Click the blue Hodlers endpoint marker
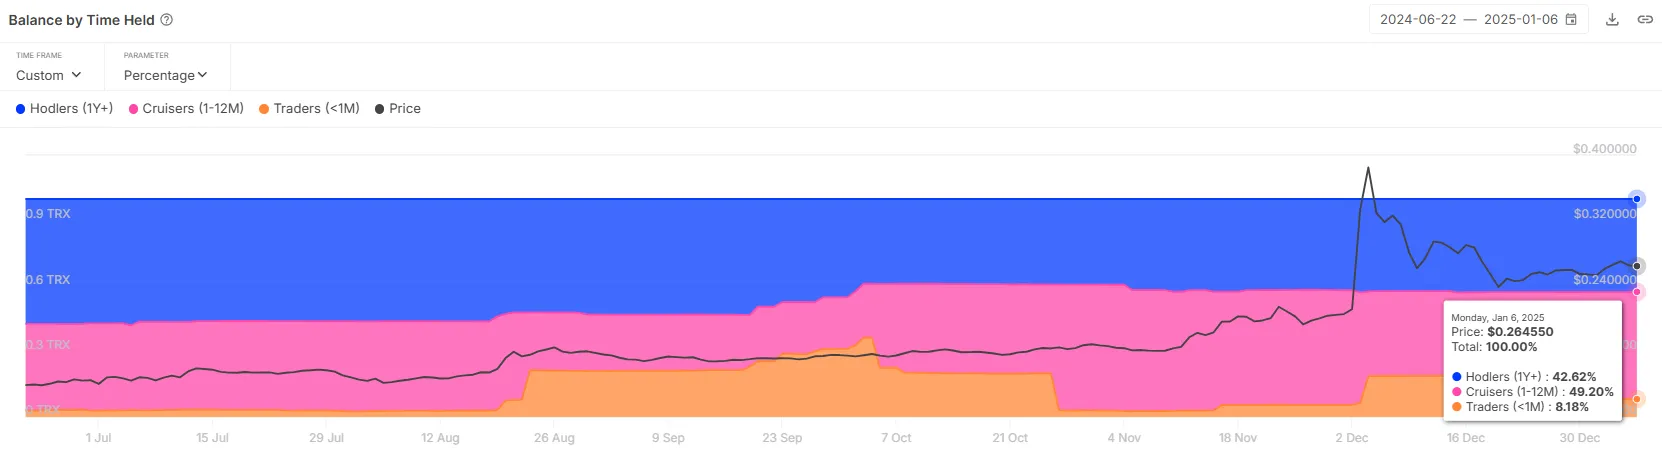 tap(1637, 199)
